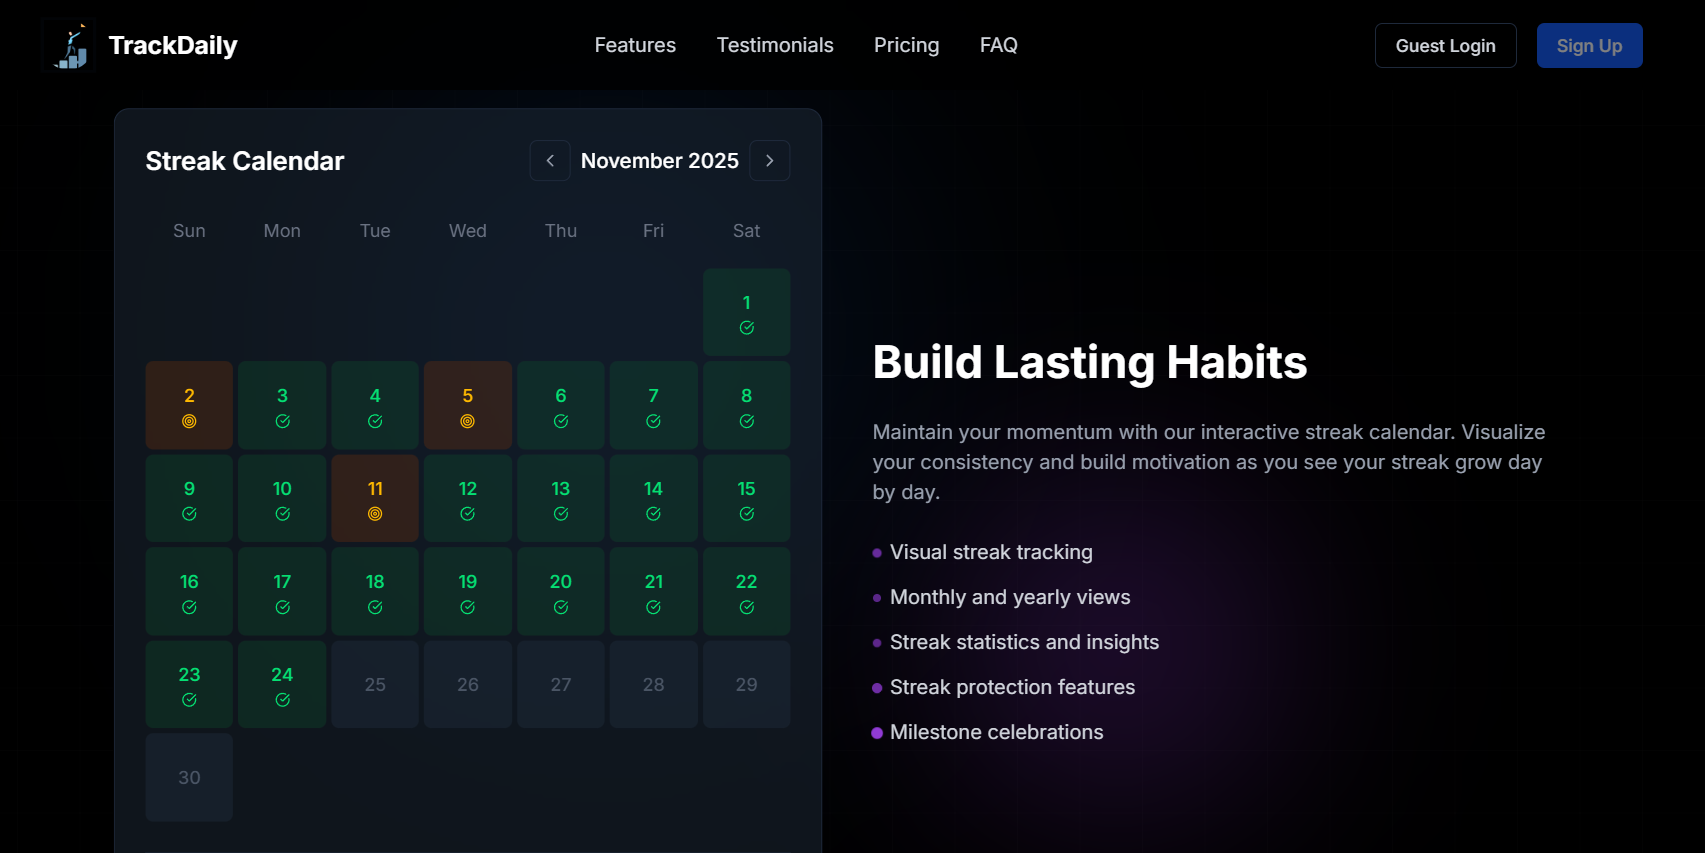Toggle the streak marker on day 16
1705x853 pixels.
coord(189,591)
